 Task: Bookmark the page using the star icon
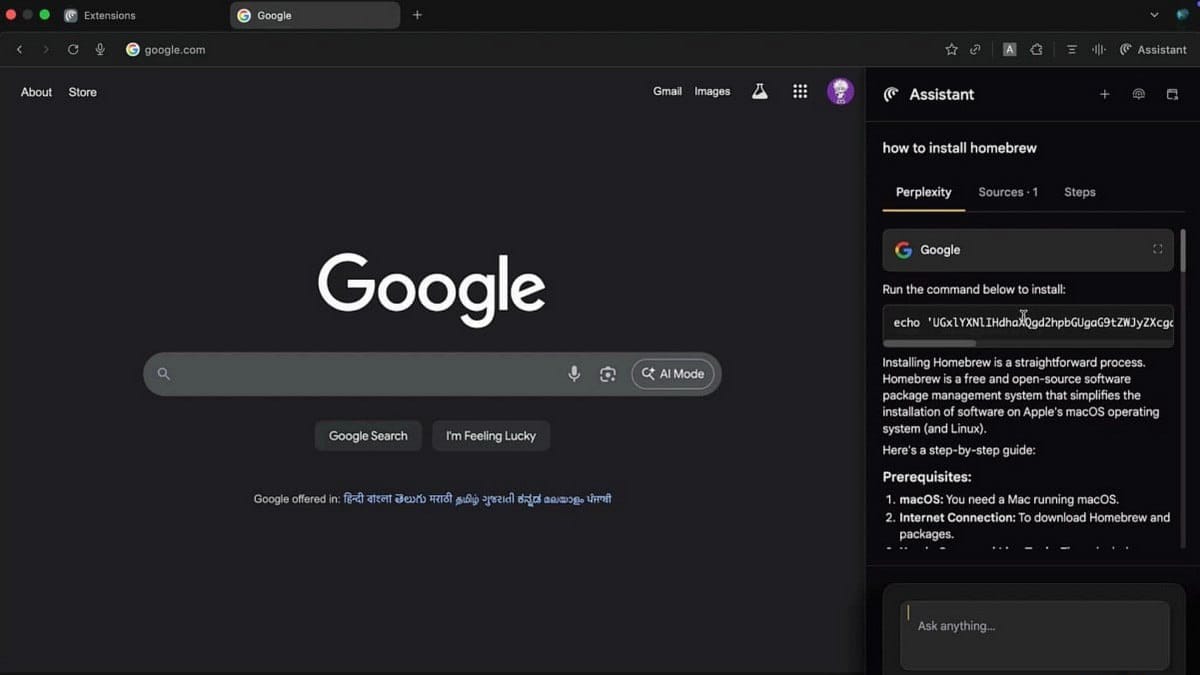click(x=951, y=49)
